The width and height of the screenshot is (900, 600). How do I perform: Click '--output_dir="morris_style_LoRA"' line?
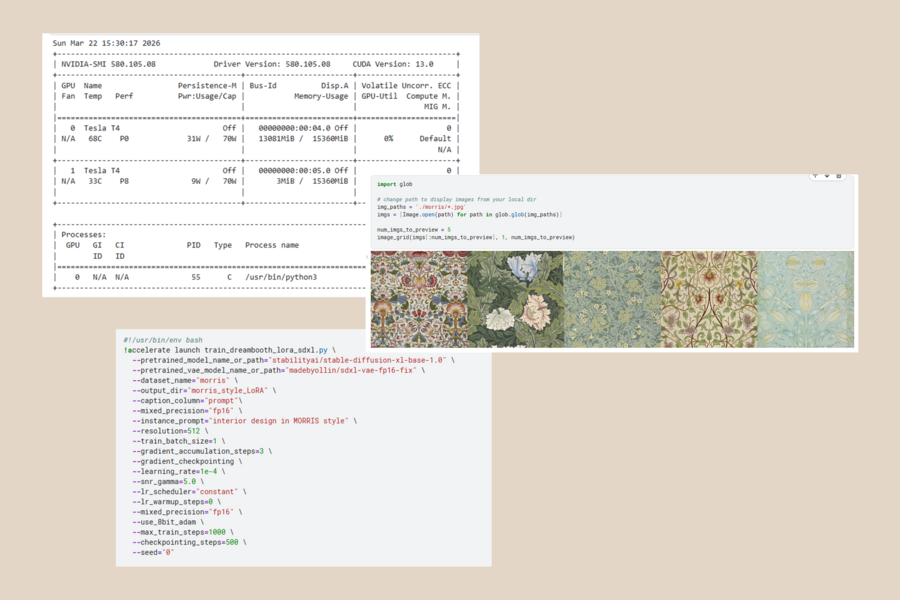204,390
